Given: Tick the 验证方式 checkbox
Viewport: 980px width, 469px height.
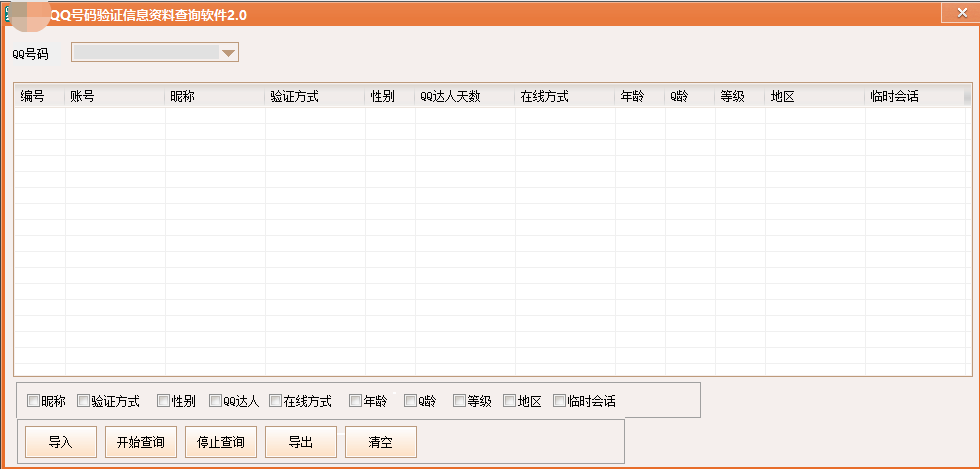Looking at the screenshot, I should point(83,401).
